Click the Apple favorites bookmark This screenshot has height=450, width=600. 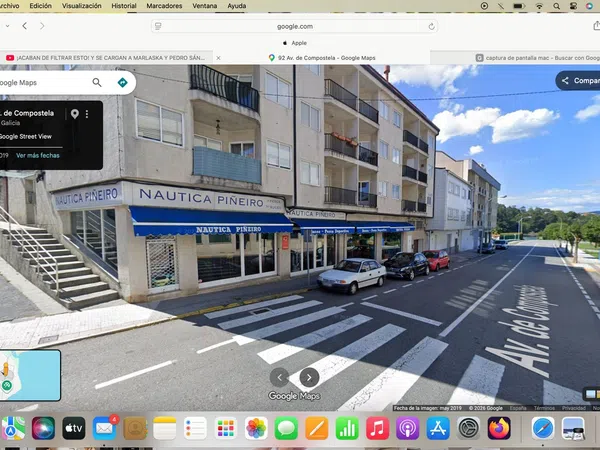pyautogui.click(x=295, y=43)
